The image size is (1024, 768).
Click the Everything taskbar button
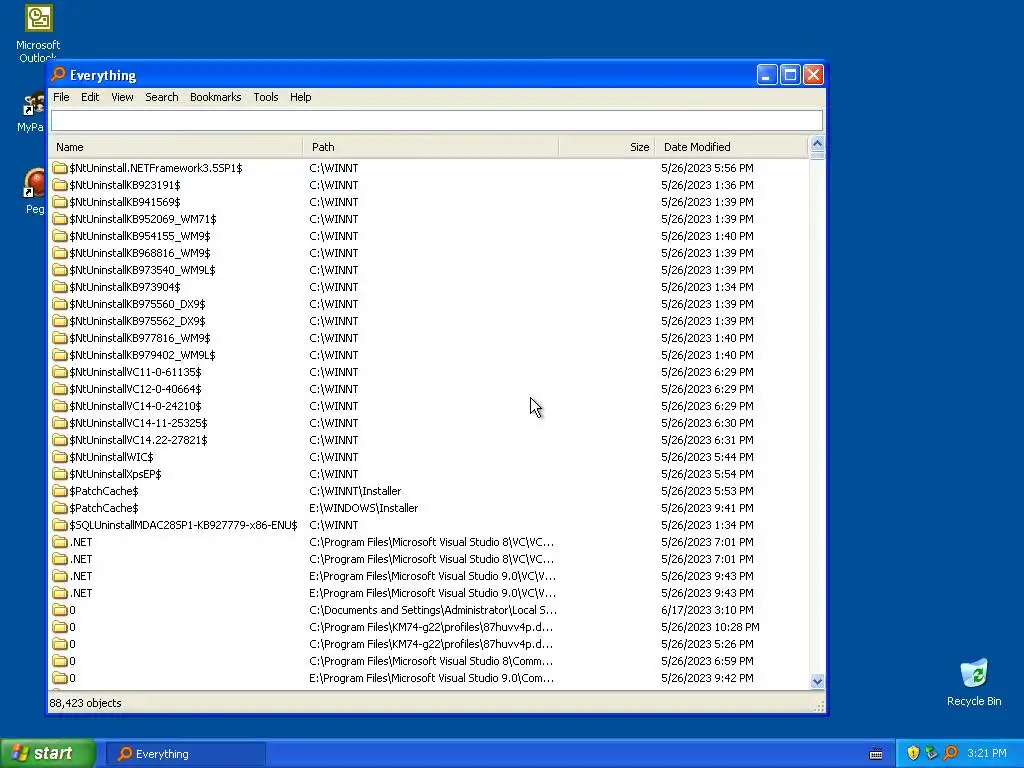coord(185,754)
